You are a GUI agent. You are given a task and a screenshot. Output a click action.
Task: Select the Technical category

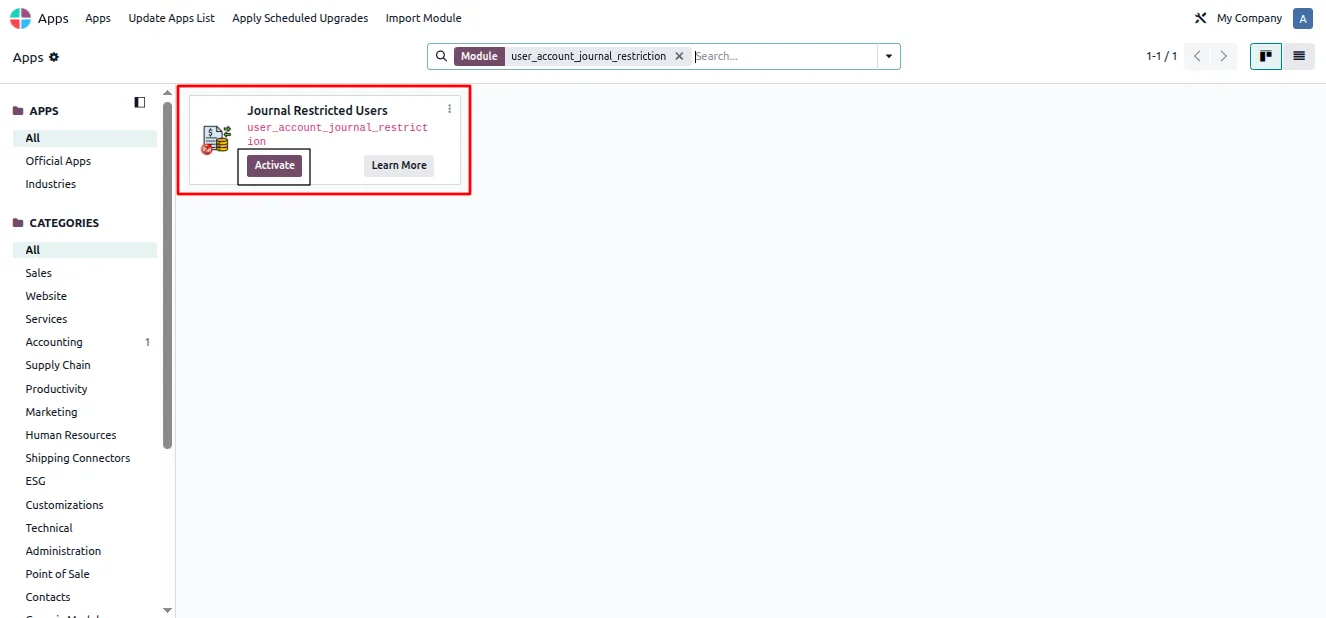pos(84,528)
